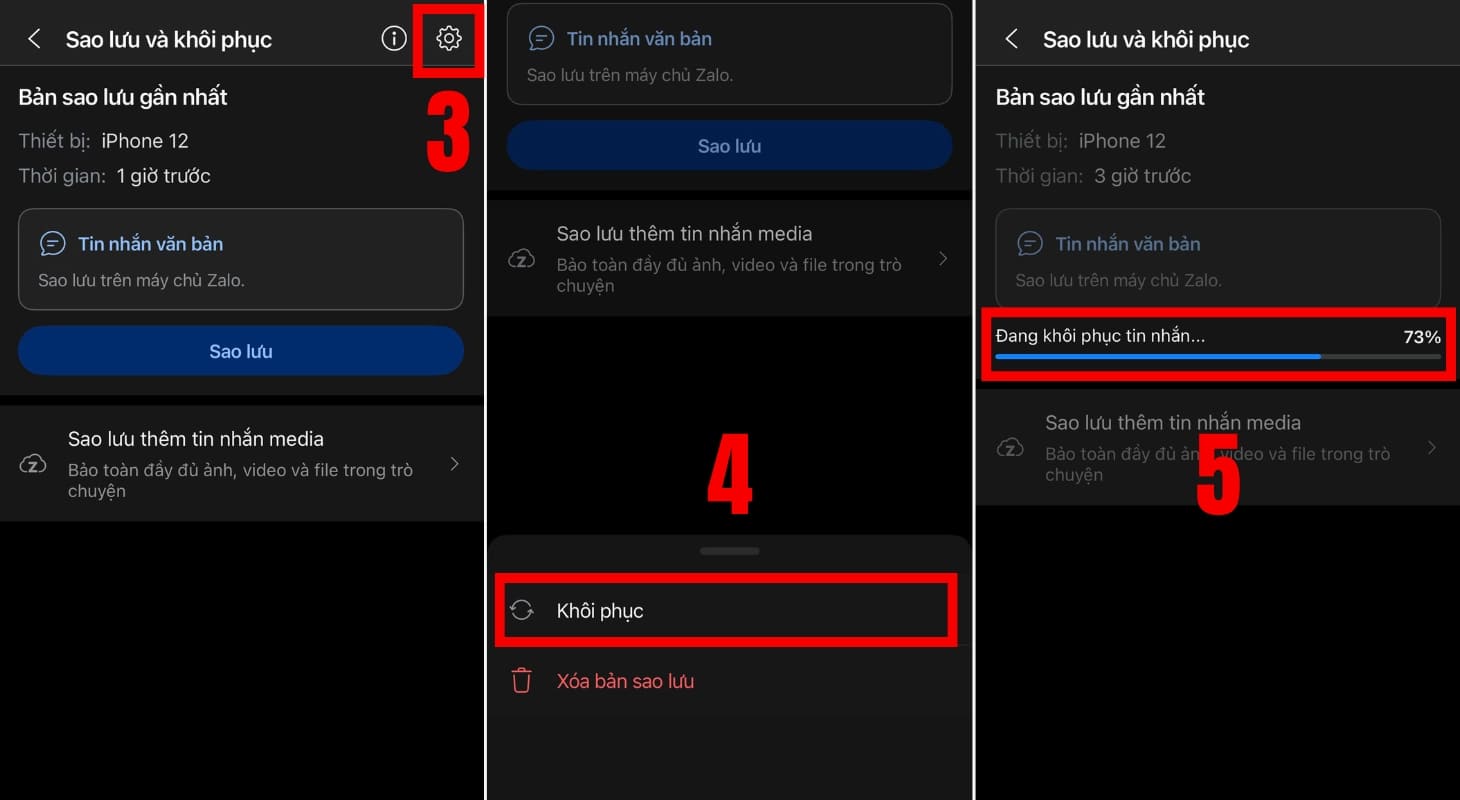Tap the Zalo cloud icon in left screen
Screen dimensions: 1460x800
tap(33, 464)
